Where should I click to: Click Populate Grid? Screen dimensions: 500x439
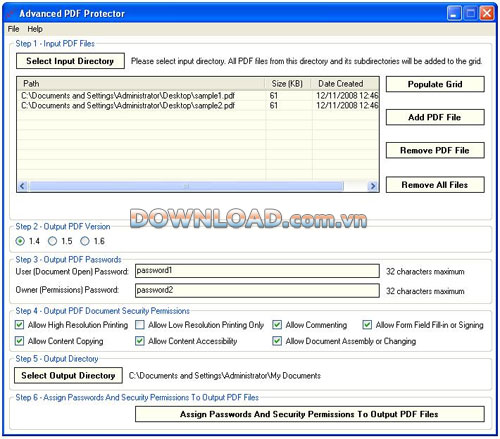pyautogui.click(x=435, y=84)
